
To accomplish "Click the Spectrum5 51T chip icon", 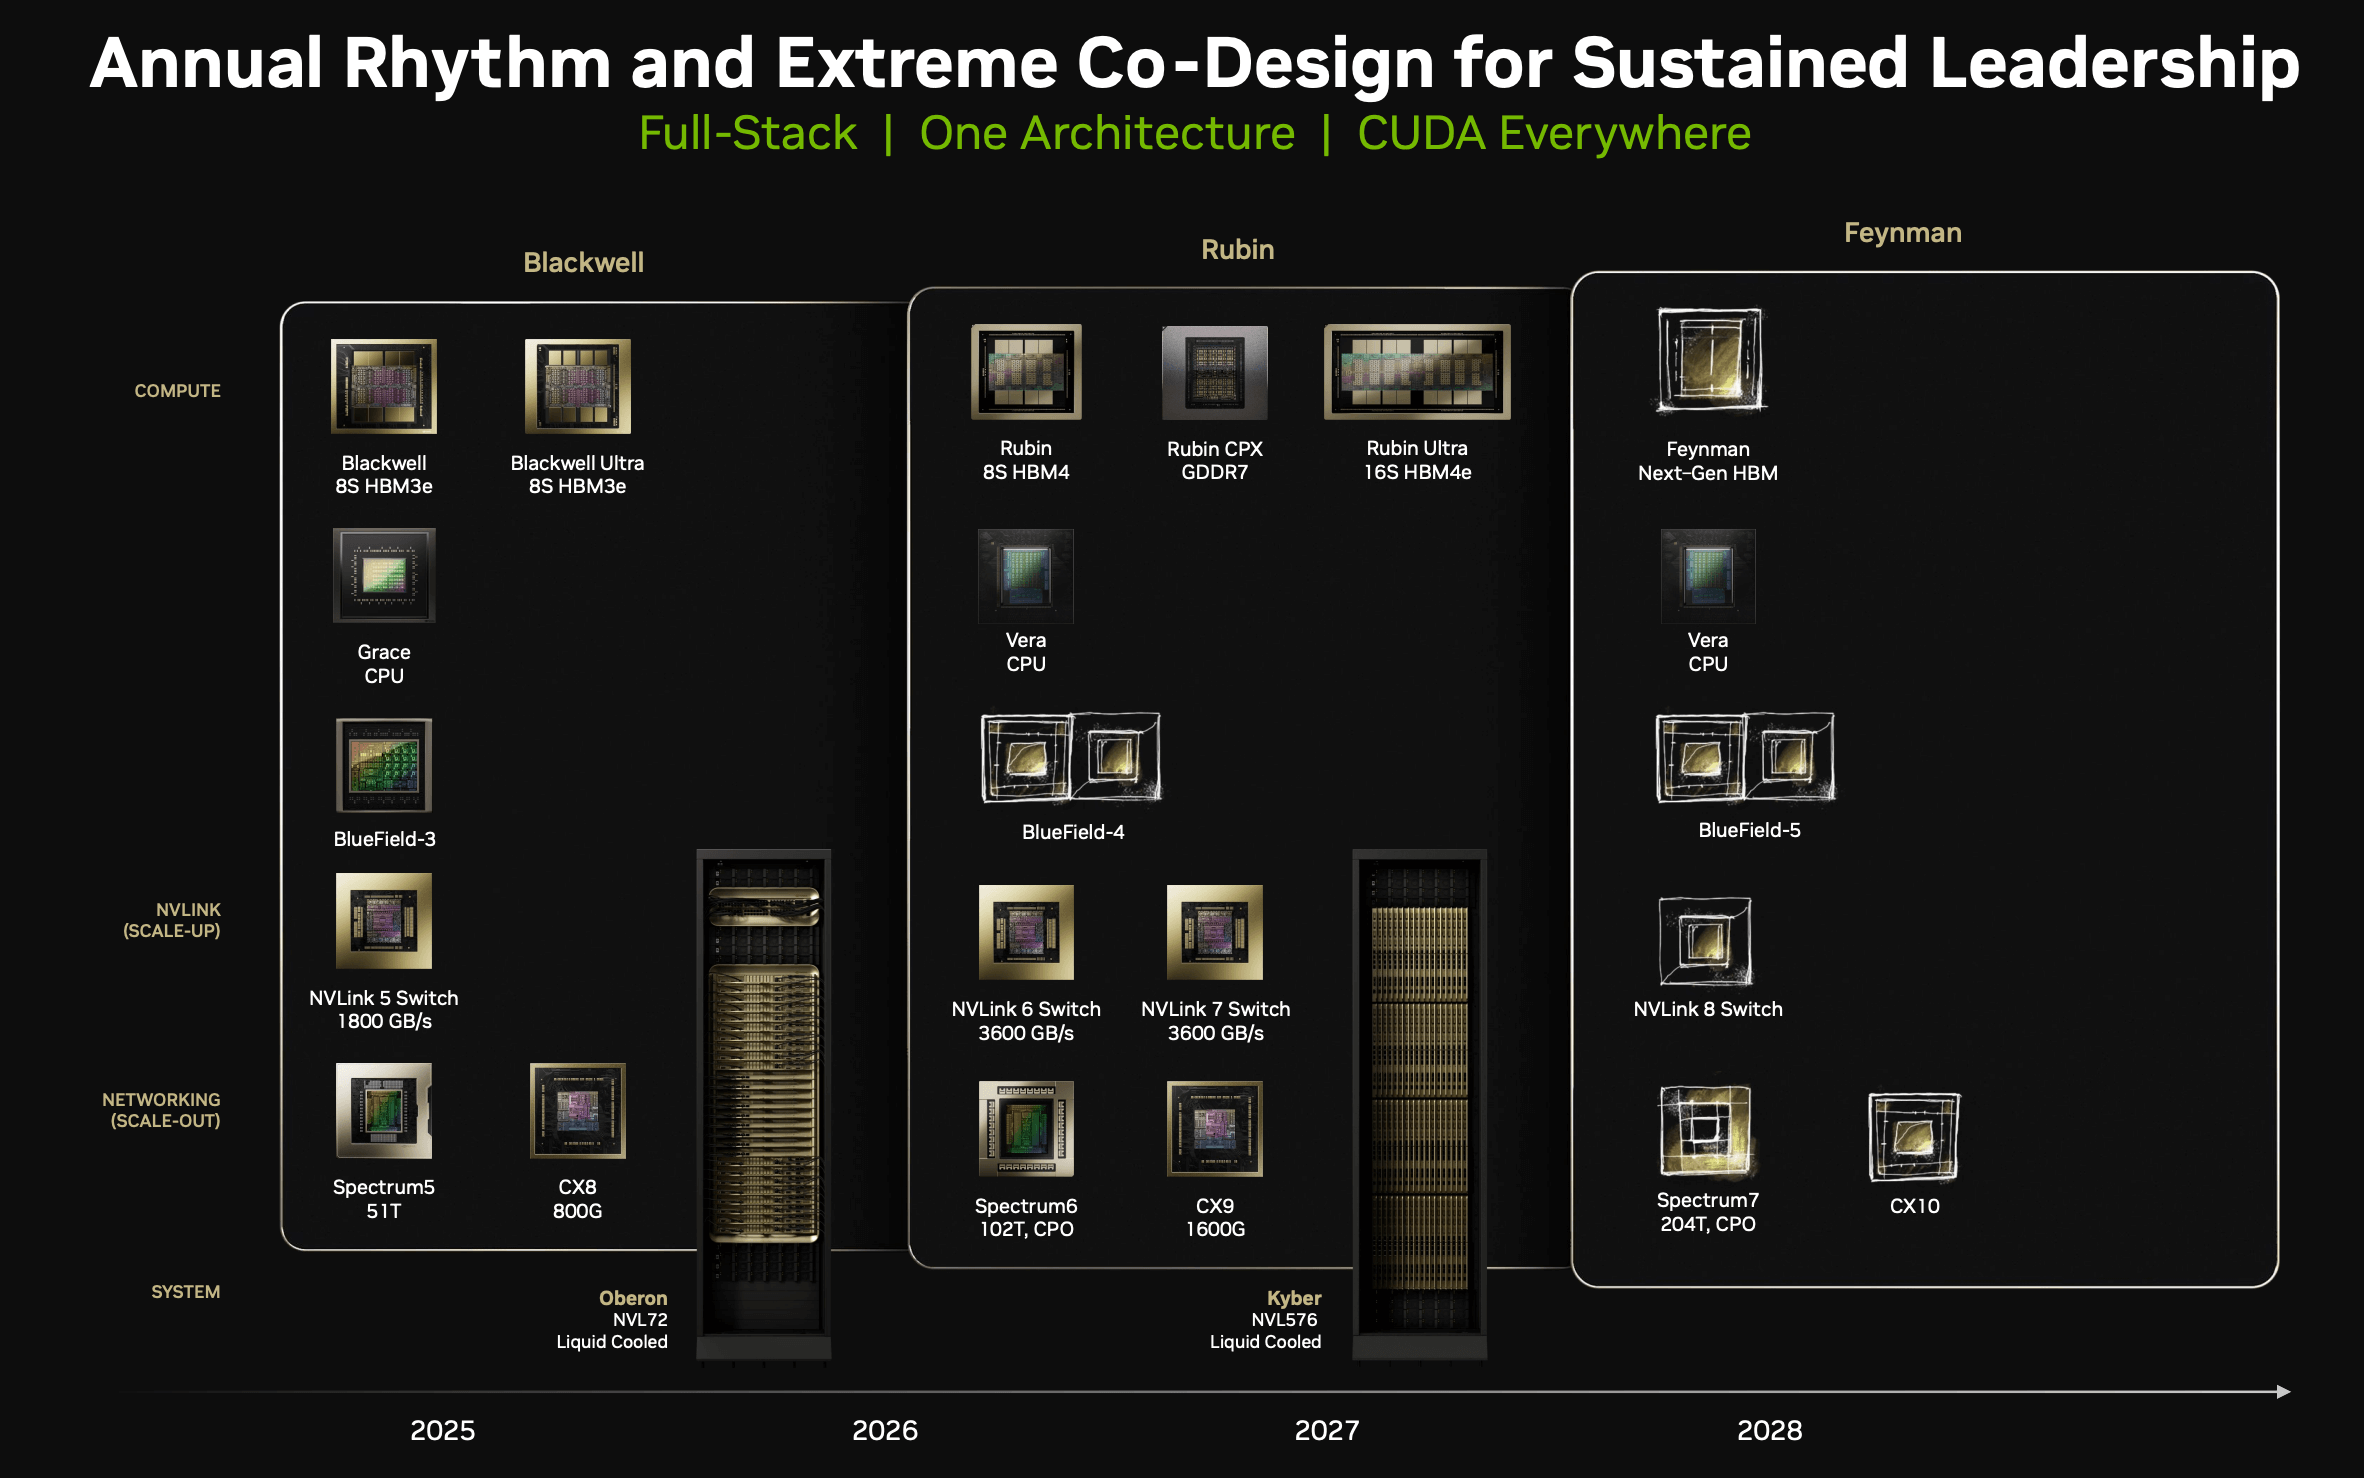I will click(384, 1111).
